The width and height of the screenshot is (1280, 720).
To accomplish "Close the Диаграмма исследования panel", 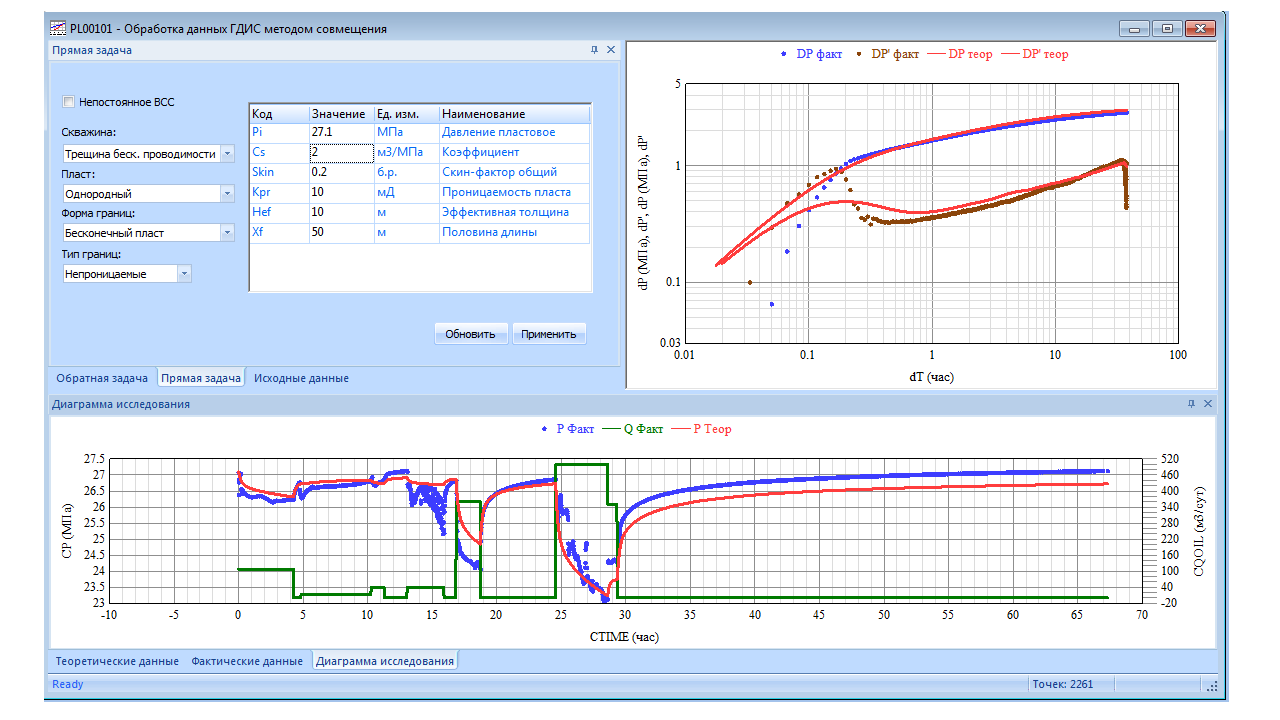I will [x=1208, y=404].
